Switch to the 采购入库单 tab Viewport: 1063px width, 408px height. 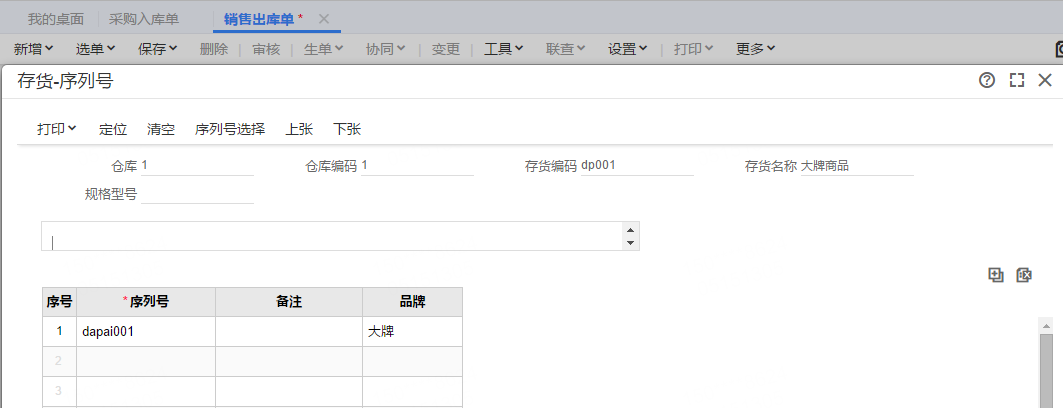[144, 19]
